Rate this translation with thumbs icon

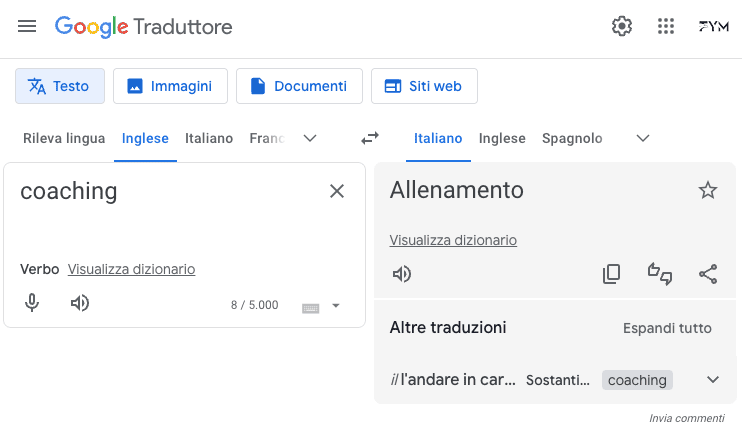click(x=660, y=274)
